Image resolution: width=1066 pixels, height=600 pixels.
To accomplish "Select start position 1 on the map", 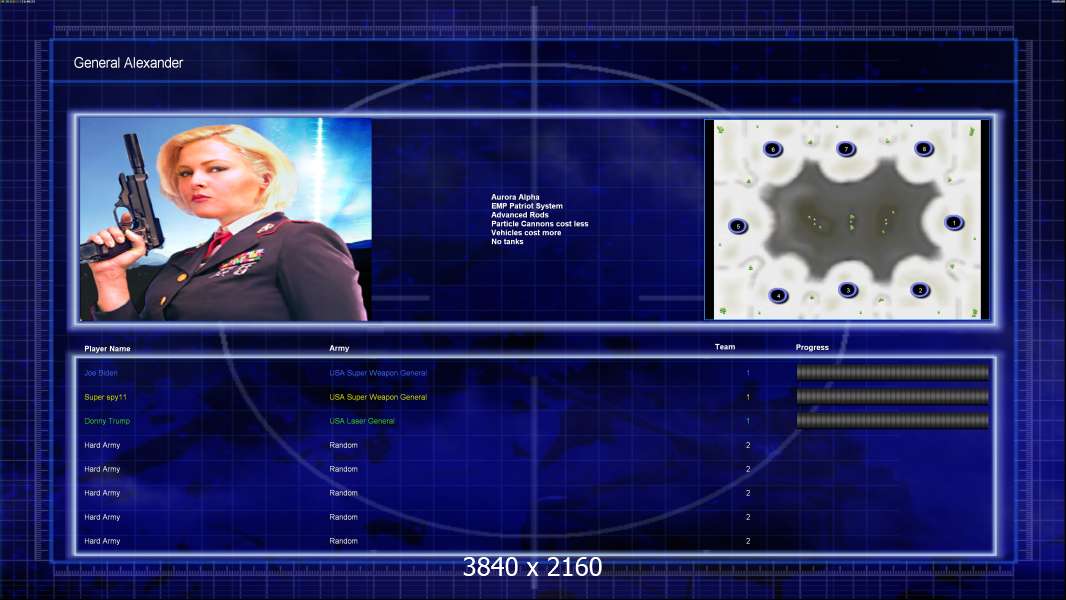I will (954, 222).
